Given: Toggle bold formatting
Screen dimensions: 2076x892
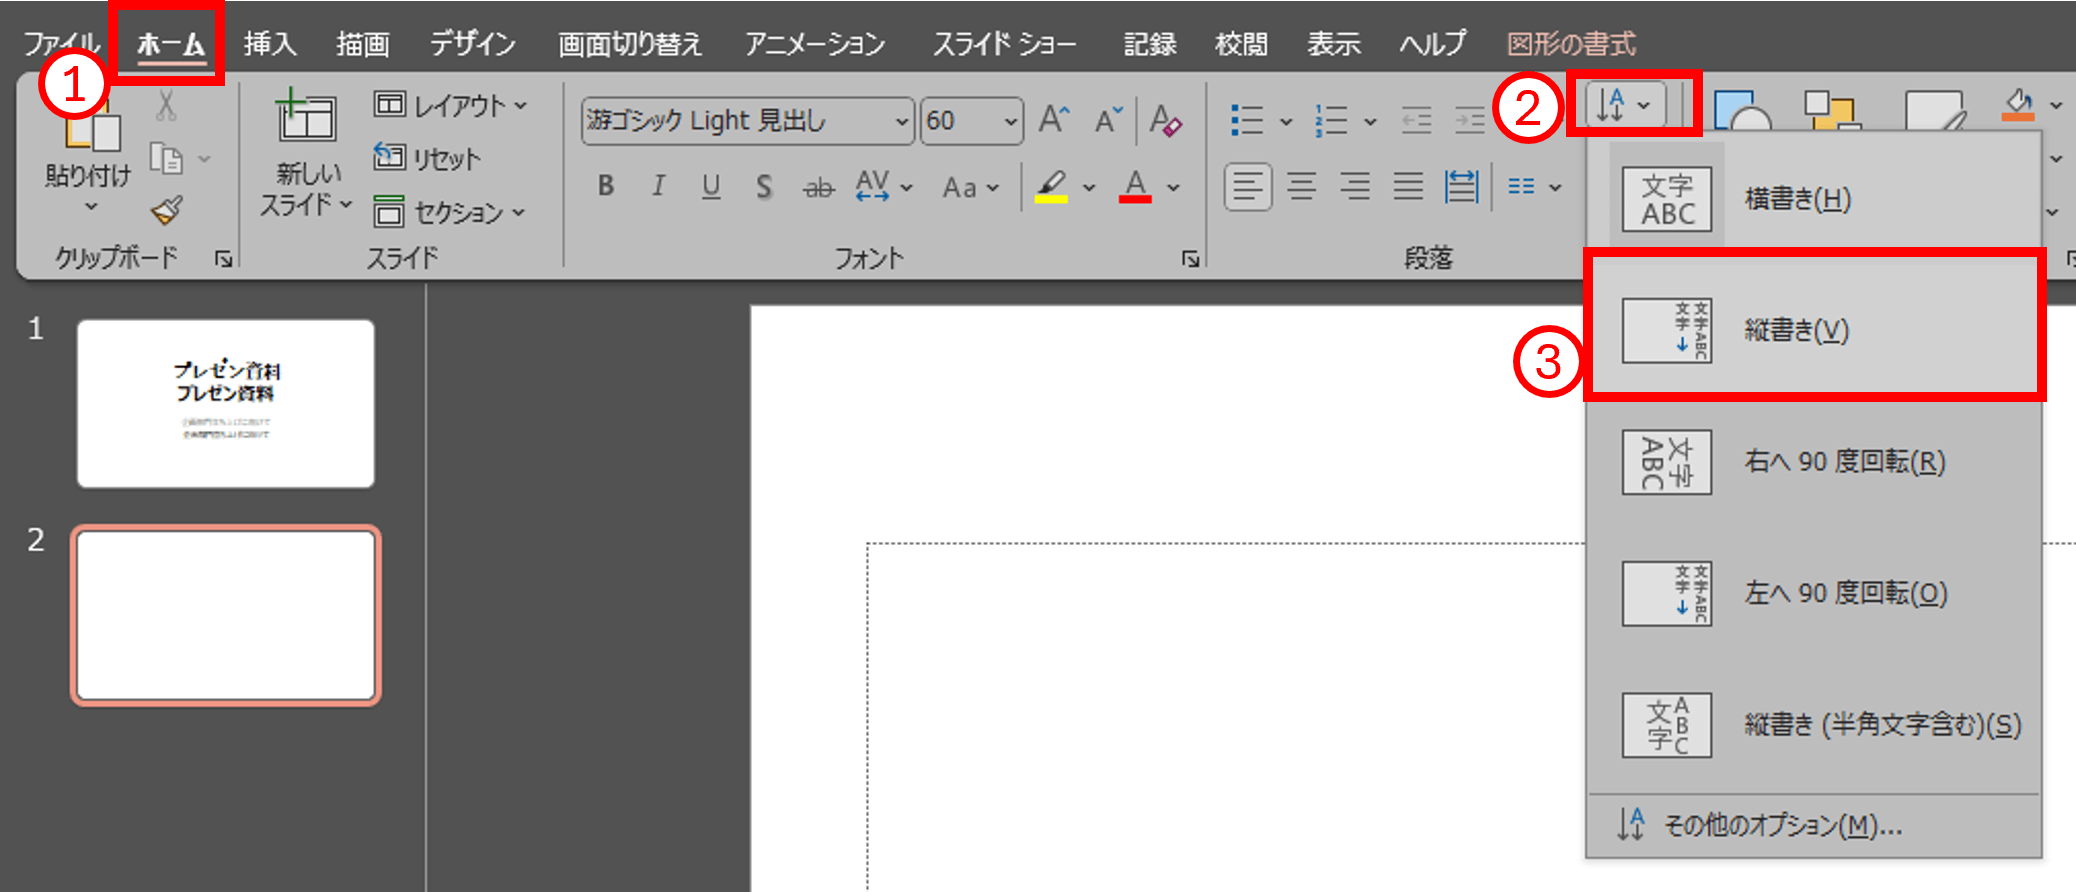Looking at the screenshot, I should 605,186.
